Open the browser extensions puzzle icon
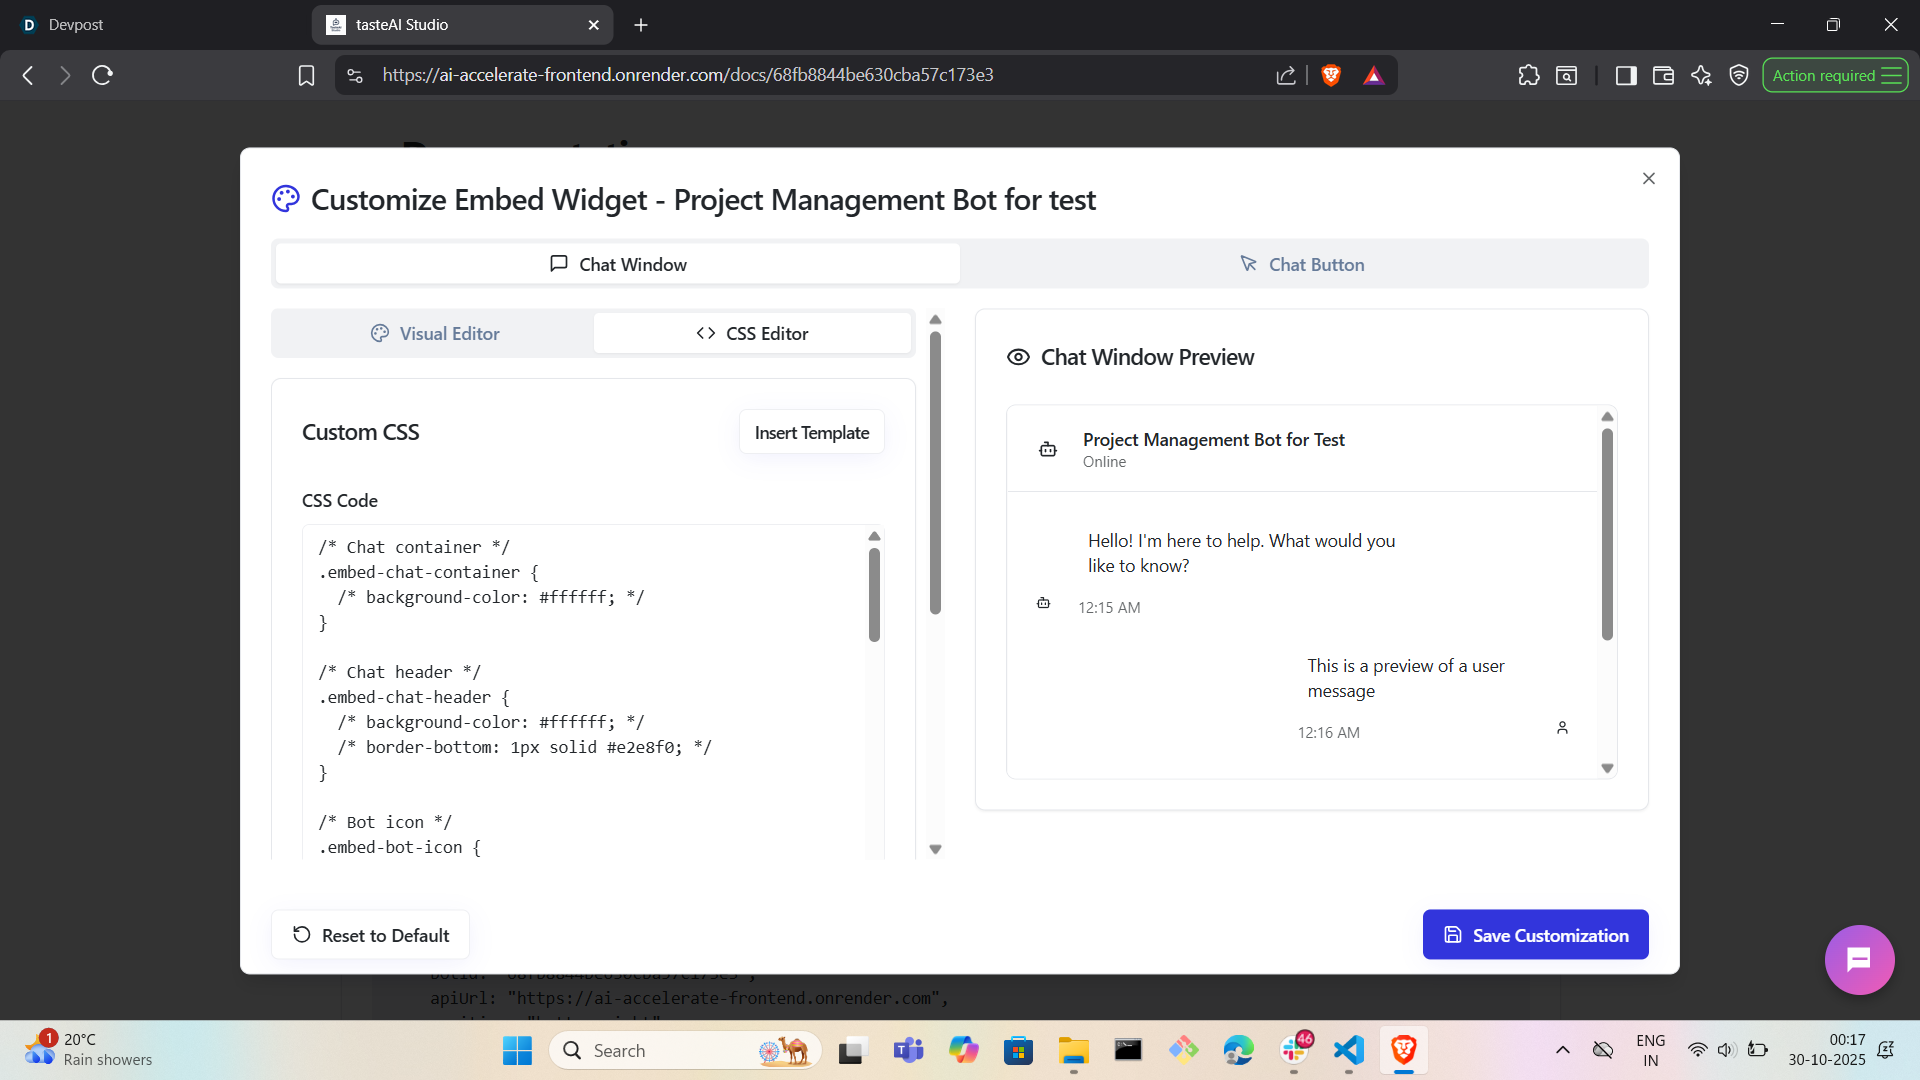Image resolution: width=1920 pixels, height=1080 pixels. (x=1528, y=75)
